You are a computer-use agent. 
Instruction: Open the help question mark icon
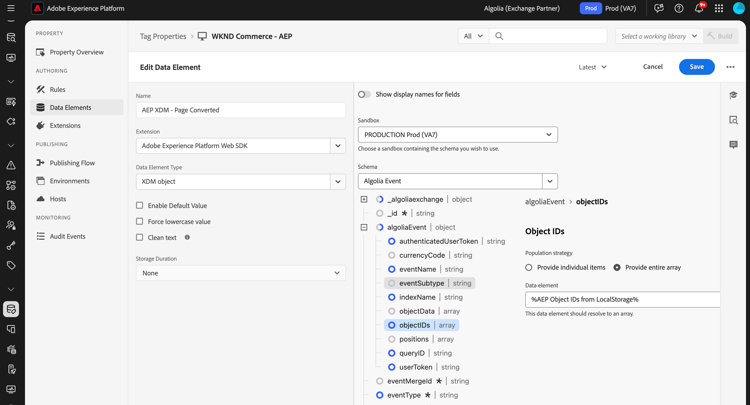[679, 9]
